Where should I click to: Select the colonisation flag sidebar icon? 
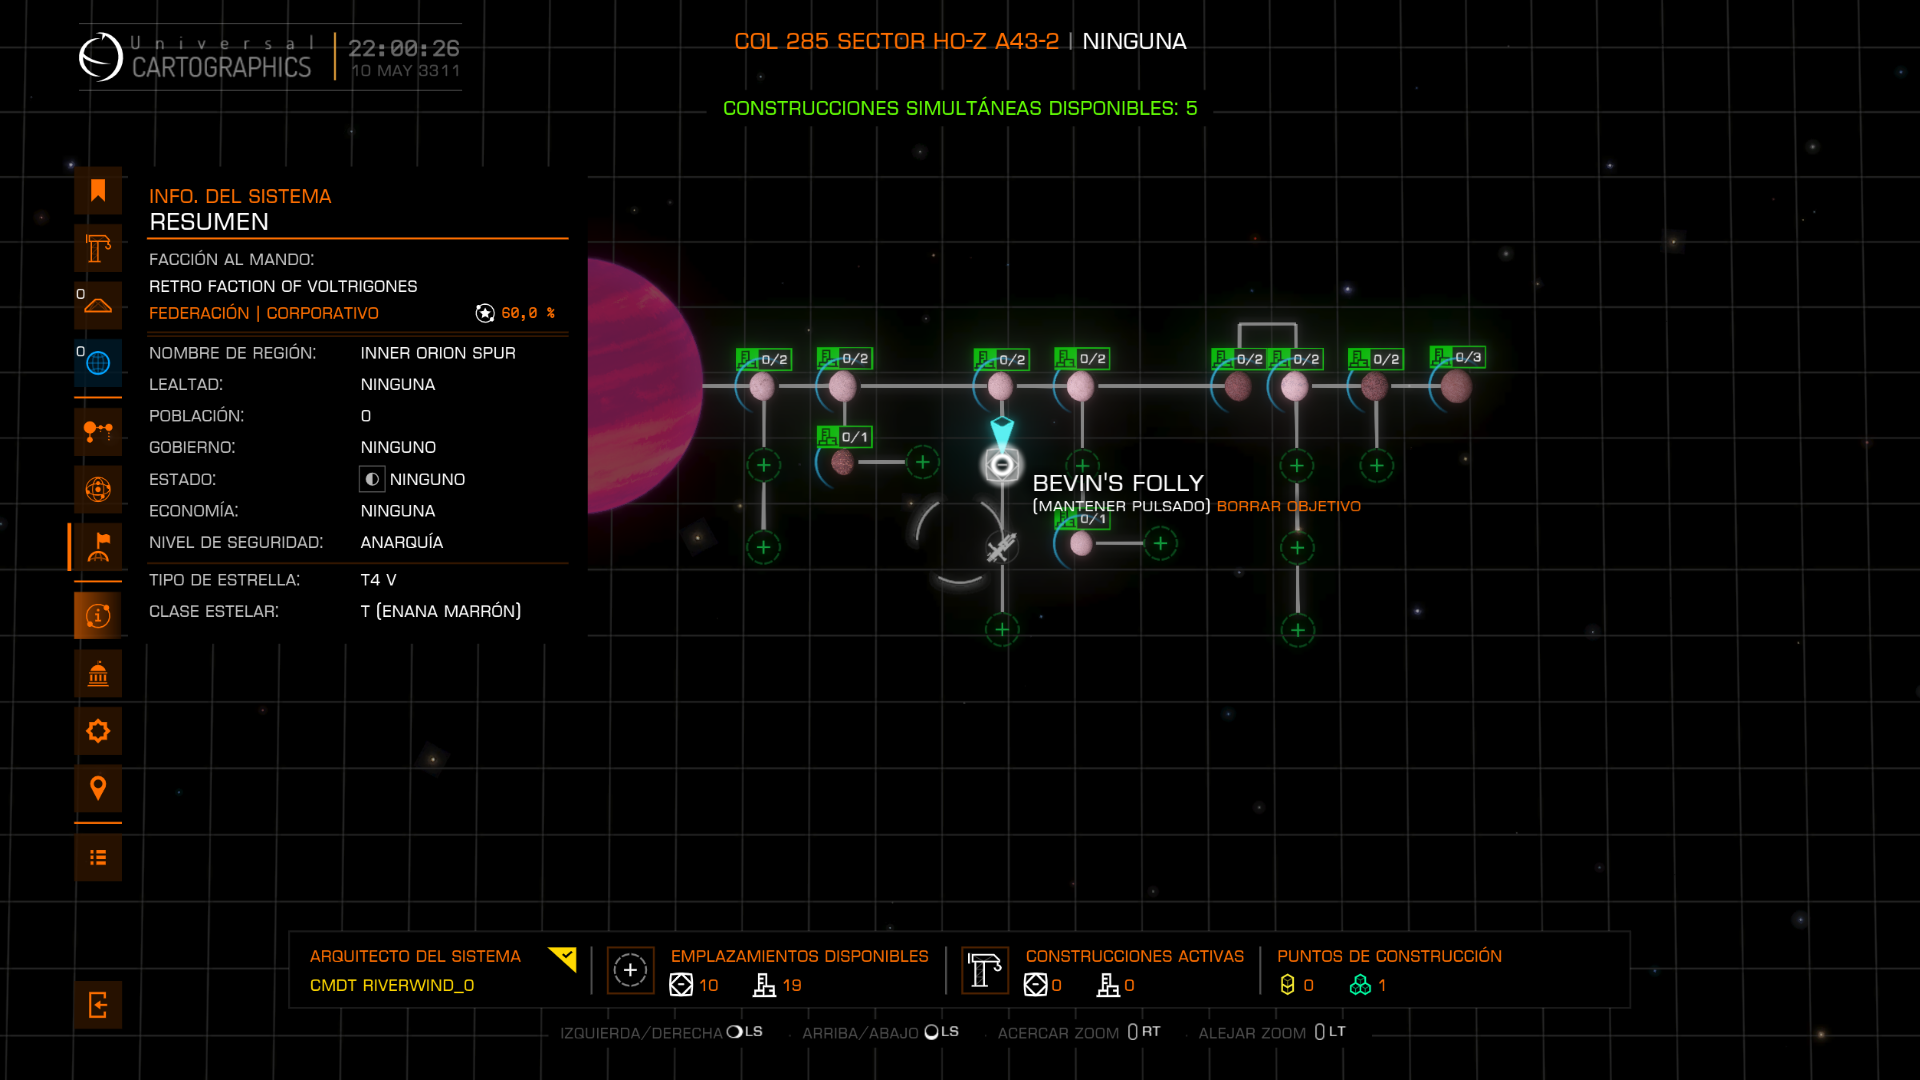point(98,547)
